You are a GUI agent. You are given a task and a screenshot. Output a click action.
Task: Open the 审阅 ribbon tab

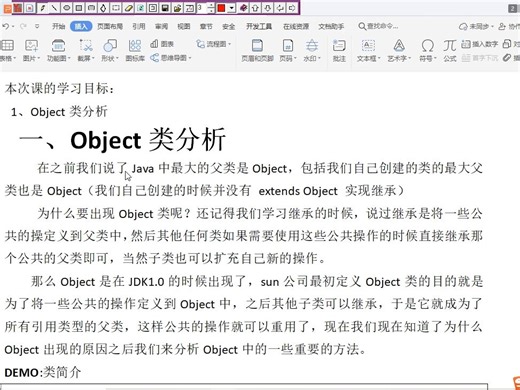pyautogui.click(x=161, y=26)
